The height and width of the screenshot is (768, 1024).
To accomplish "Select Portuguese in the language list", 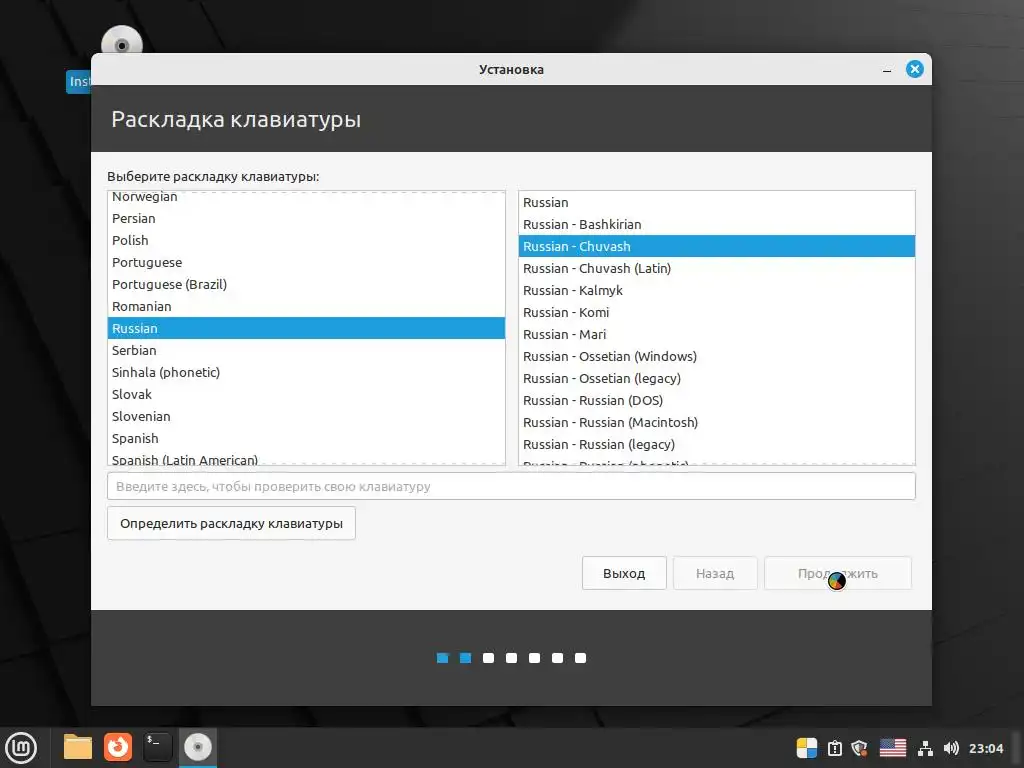I will [306, 263].
